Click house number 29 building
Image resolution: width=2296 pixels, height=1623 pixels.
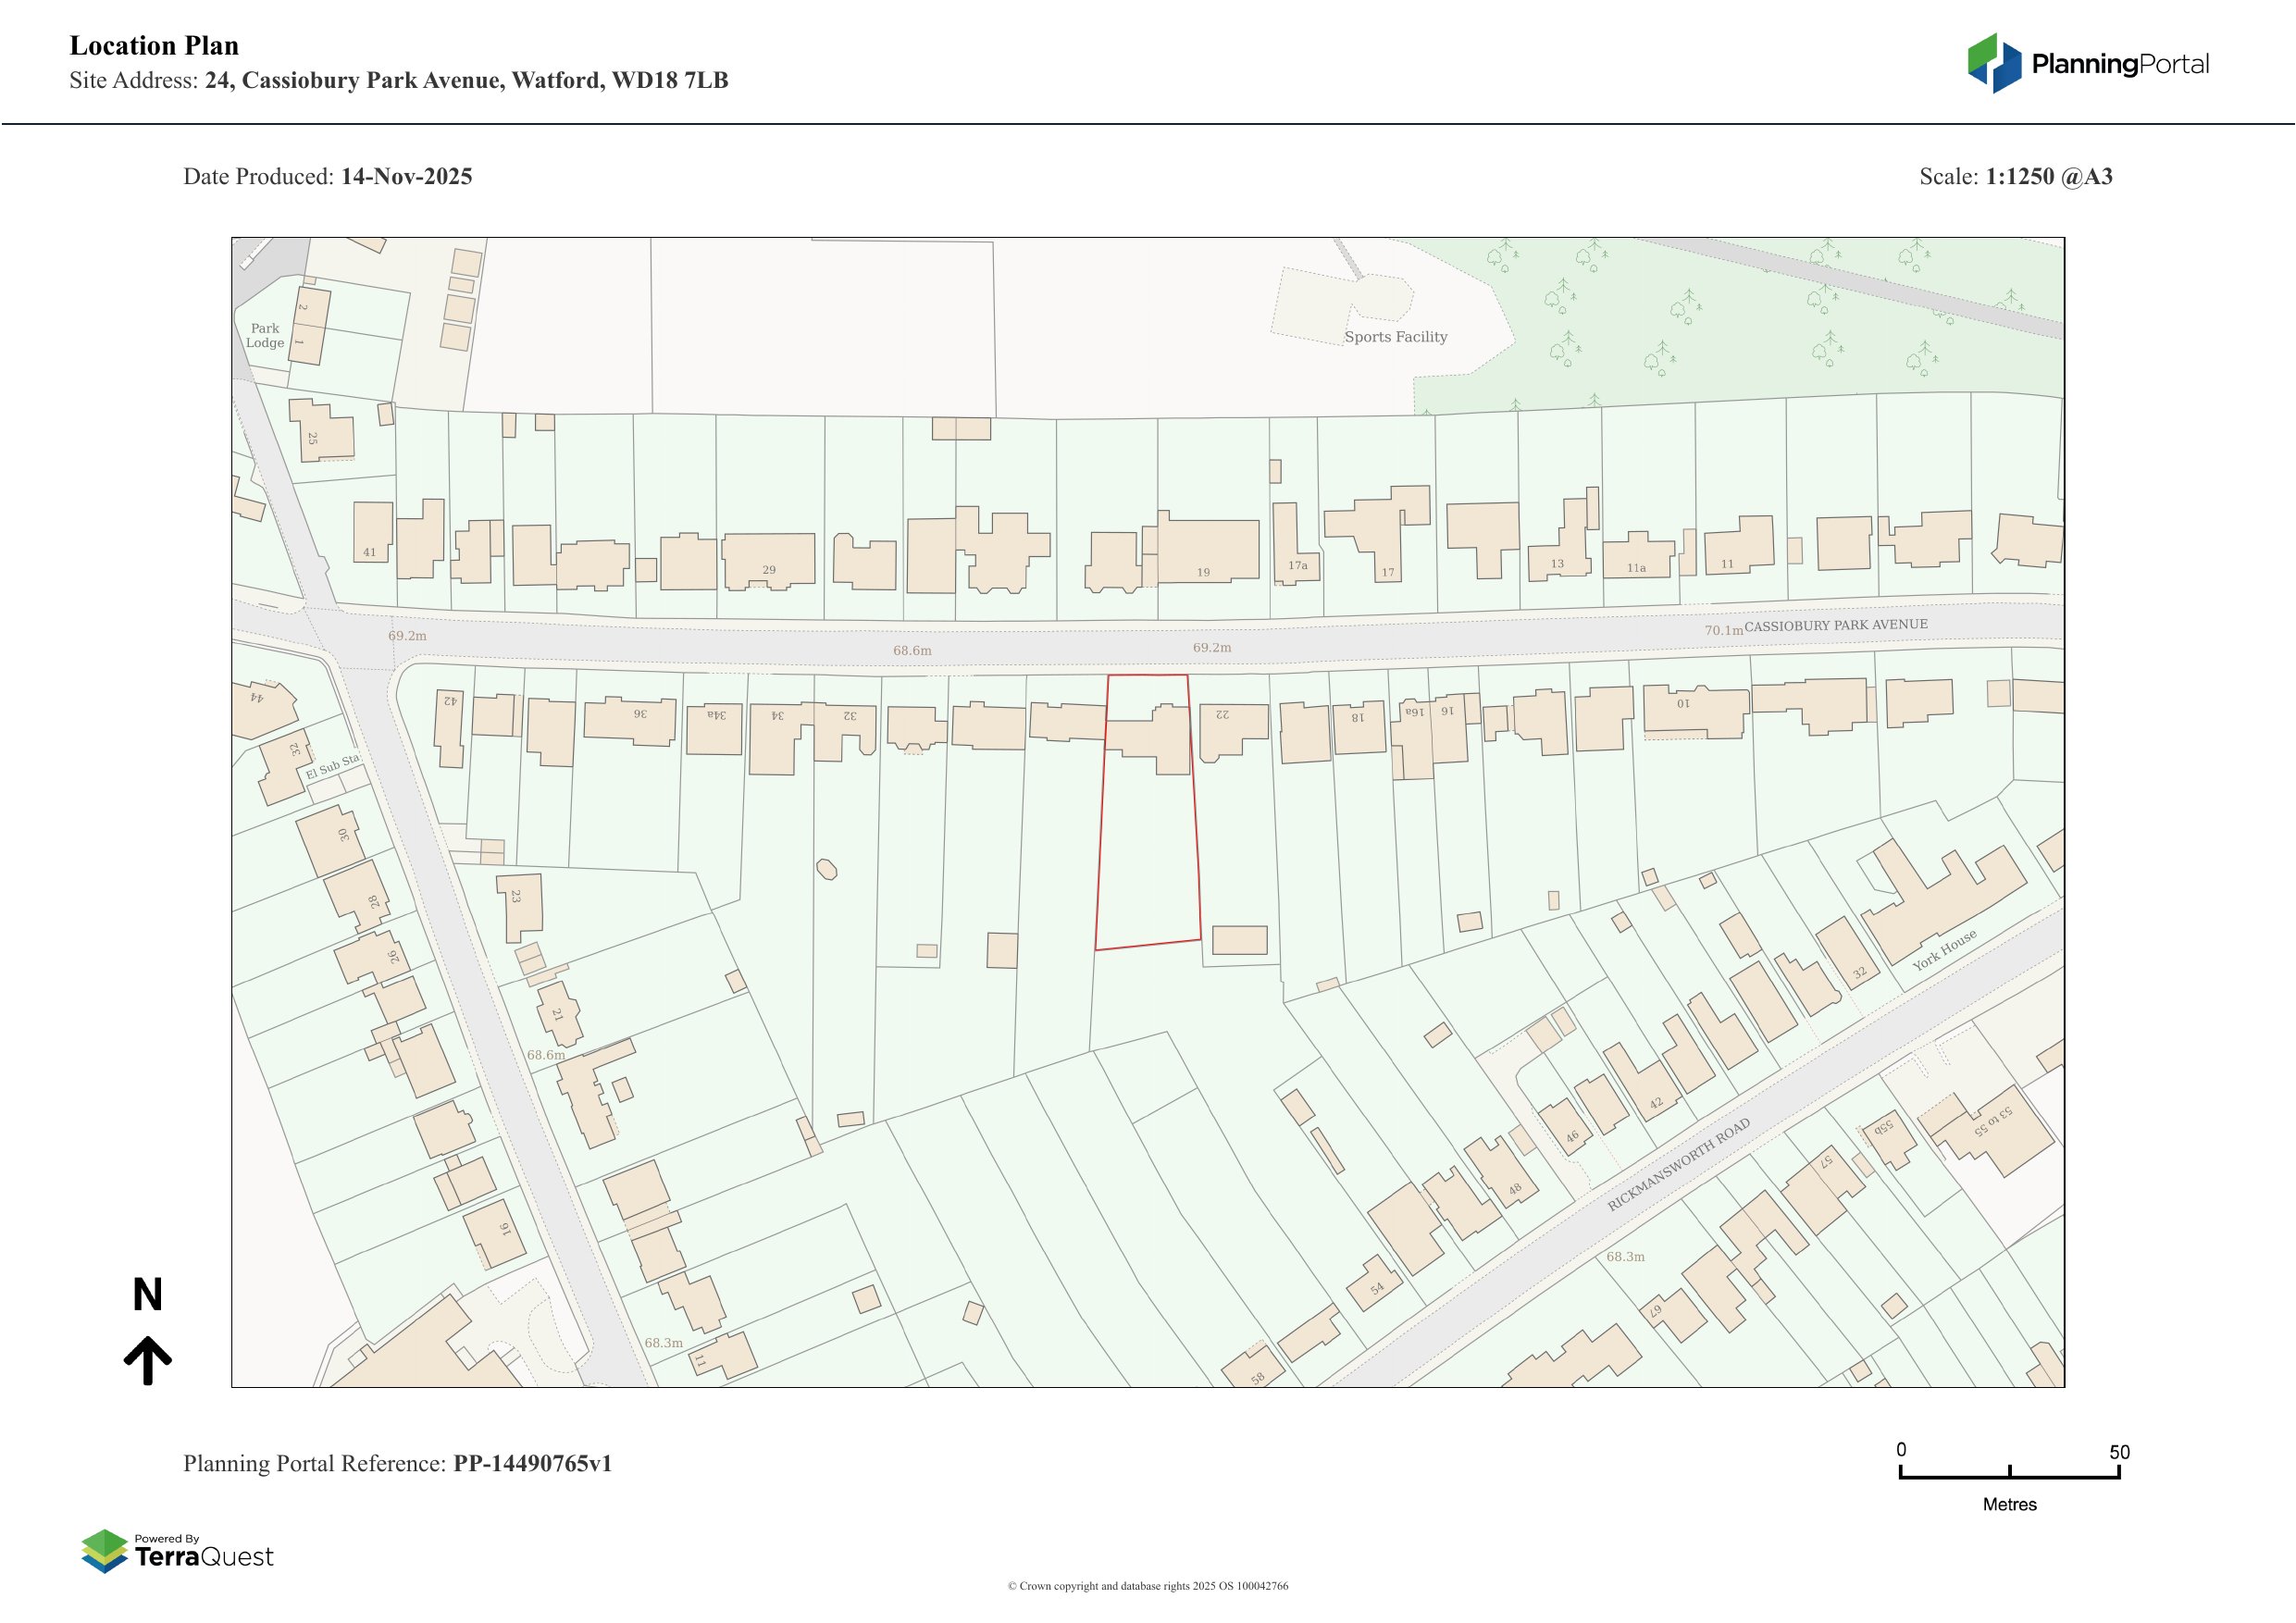click(768, 560)
